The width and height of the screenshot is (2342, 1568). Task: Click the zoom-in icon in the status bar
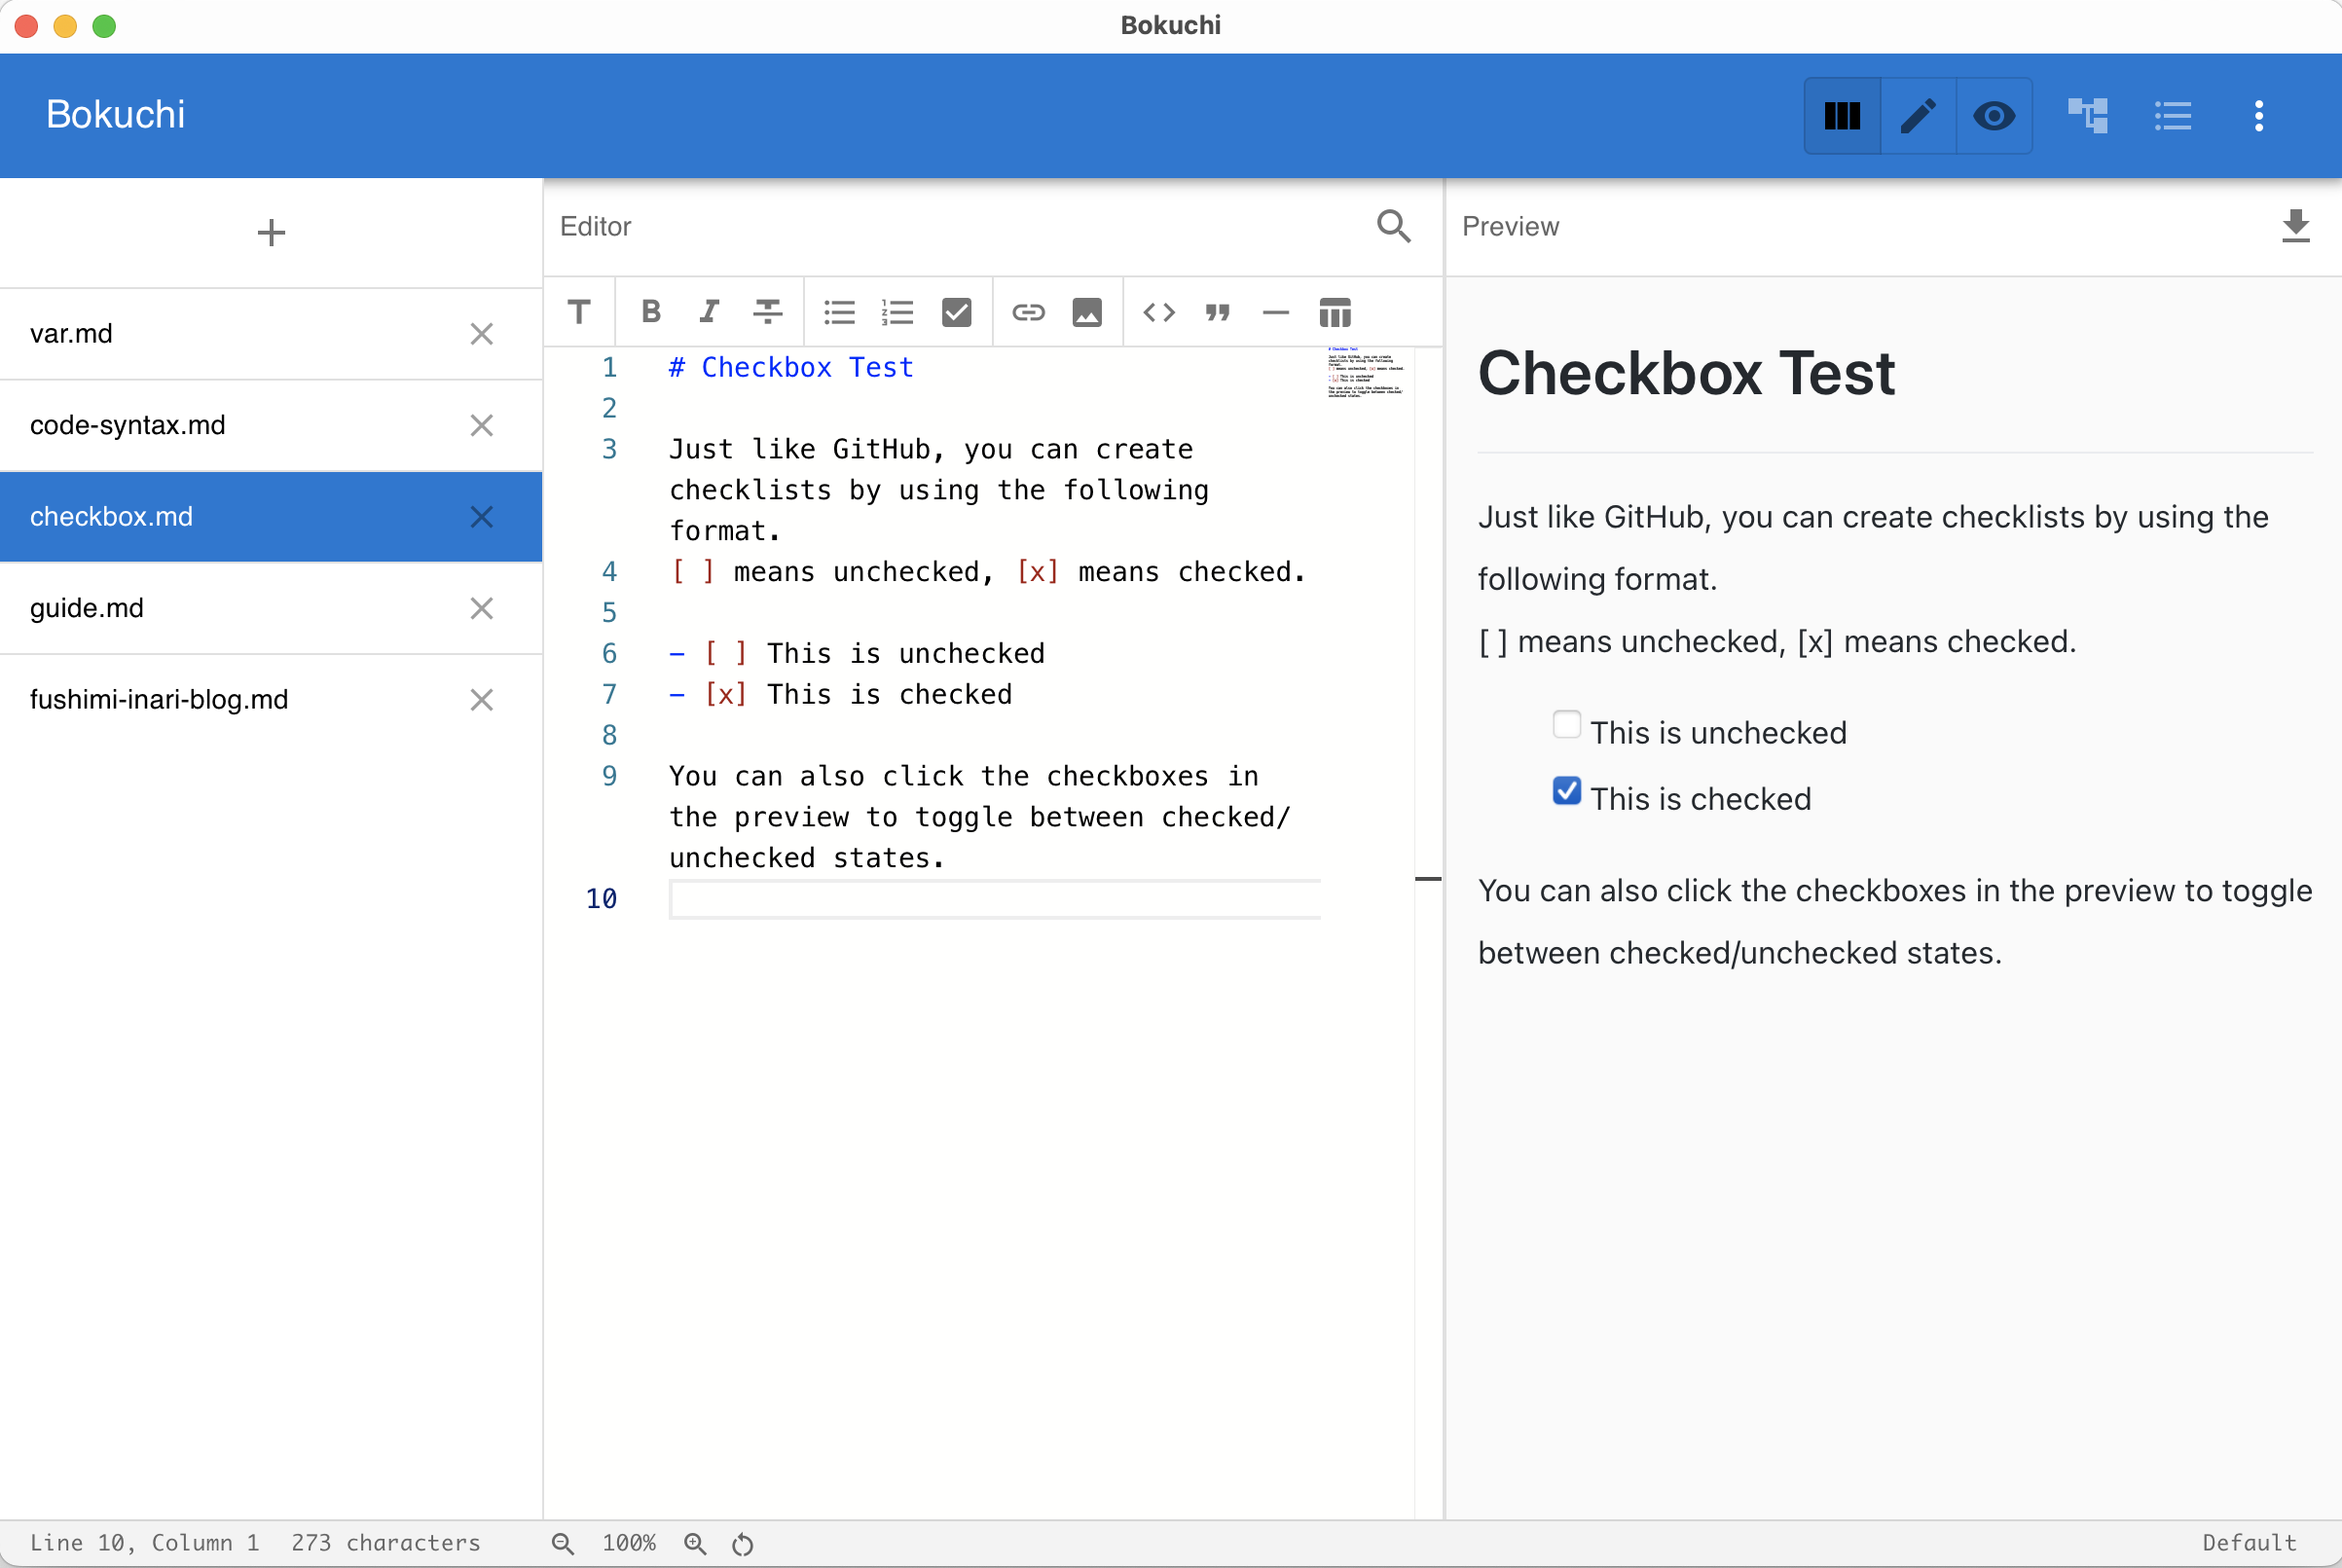click(695, 1543)
